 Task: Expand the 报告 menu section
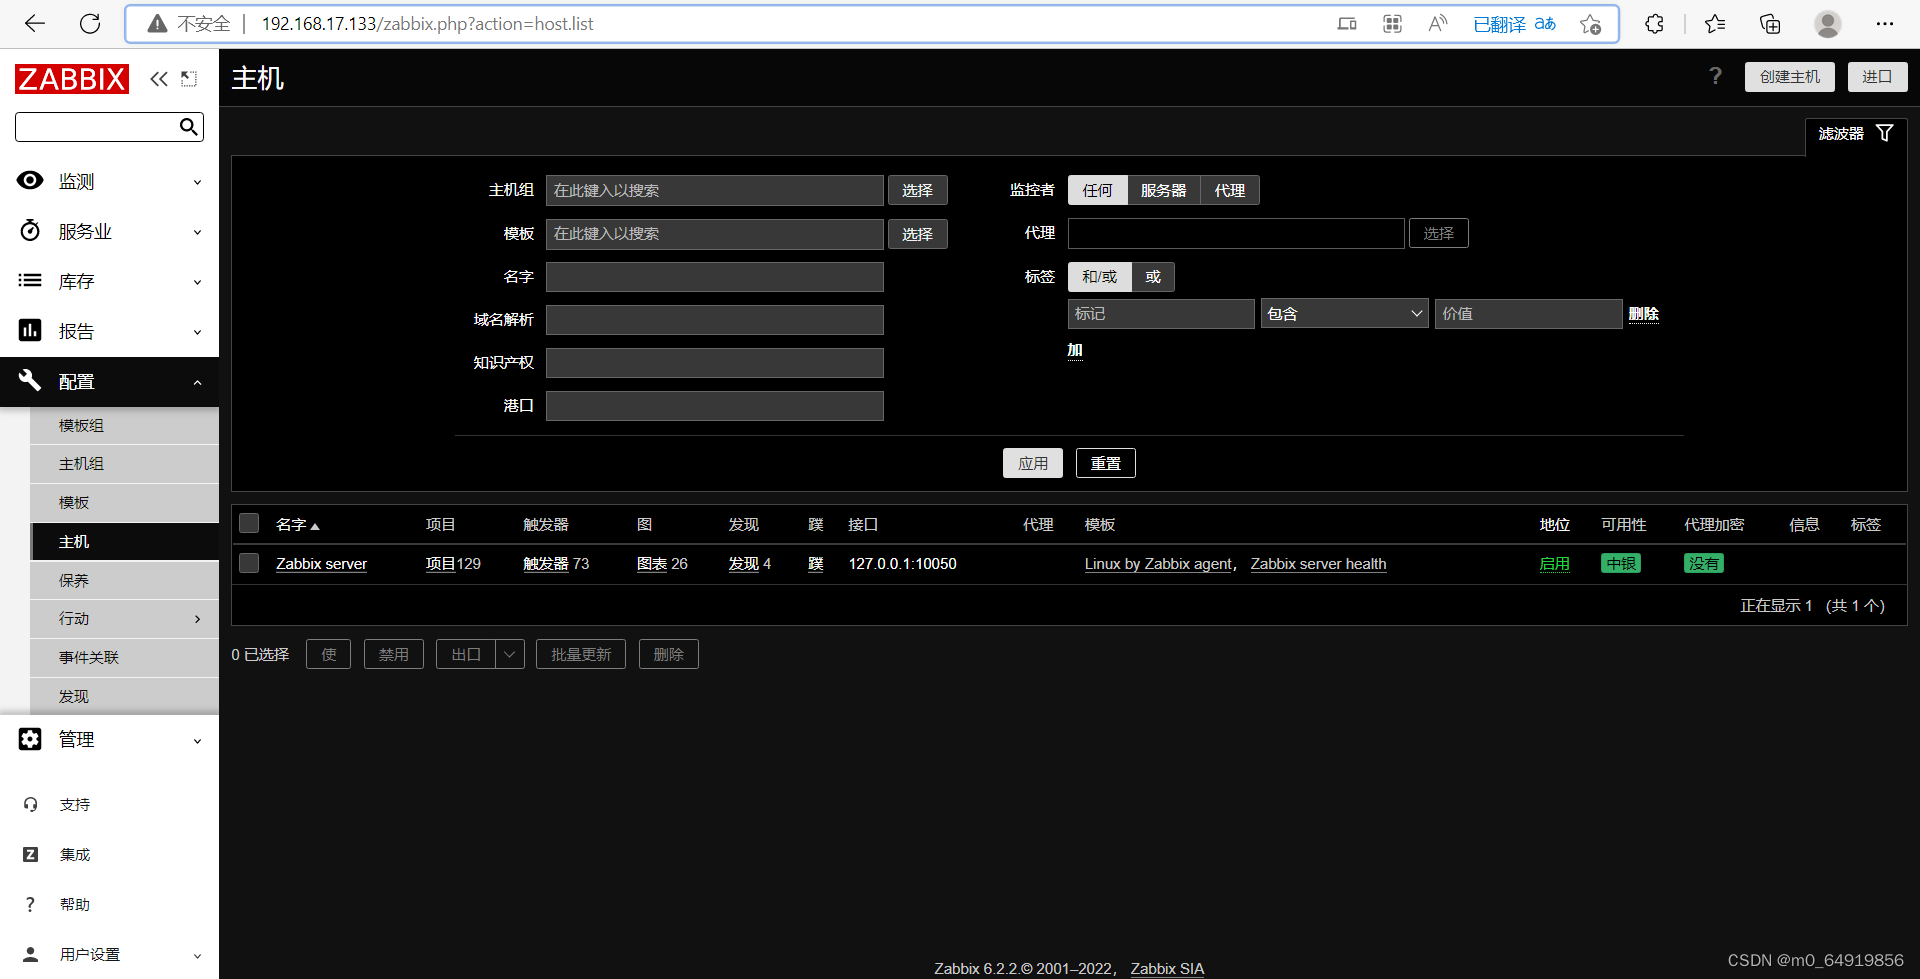point(197,332)
